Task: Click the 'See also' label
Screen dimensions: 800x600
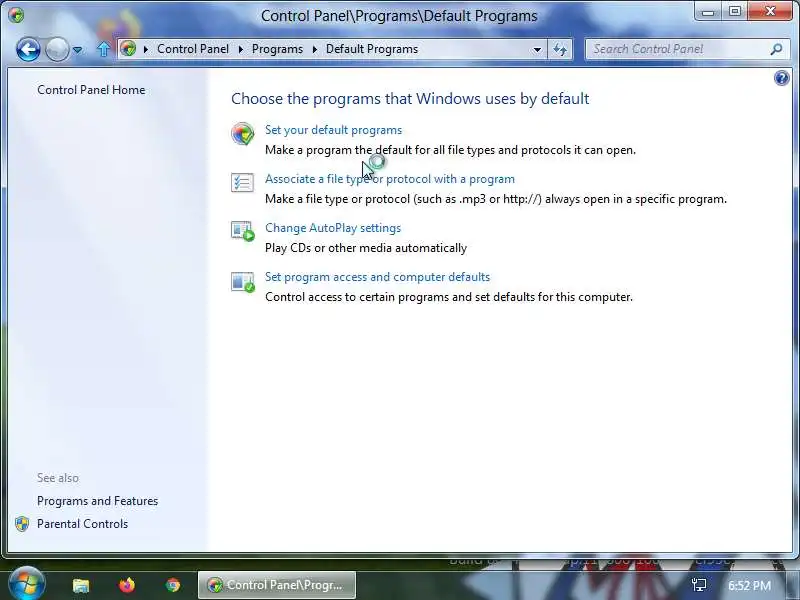Action: pyautogui.click(x=58, y=478)
